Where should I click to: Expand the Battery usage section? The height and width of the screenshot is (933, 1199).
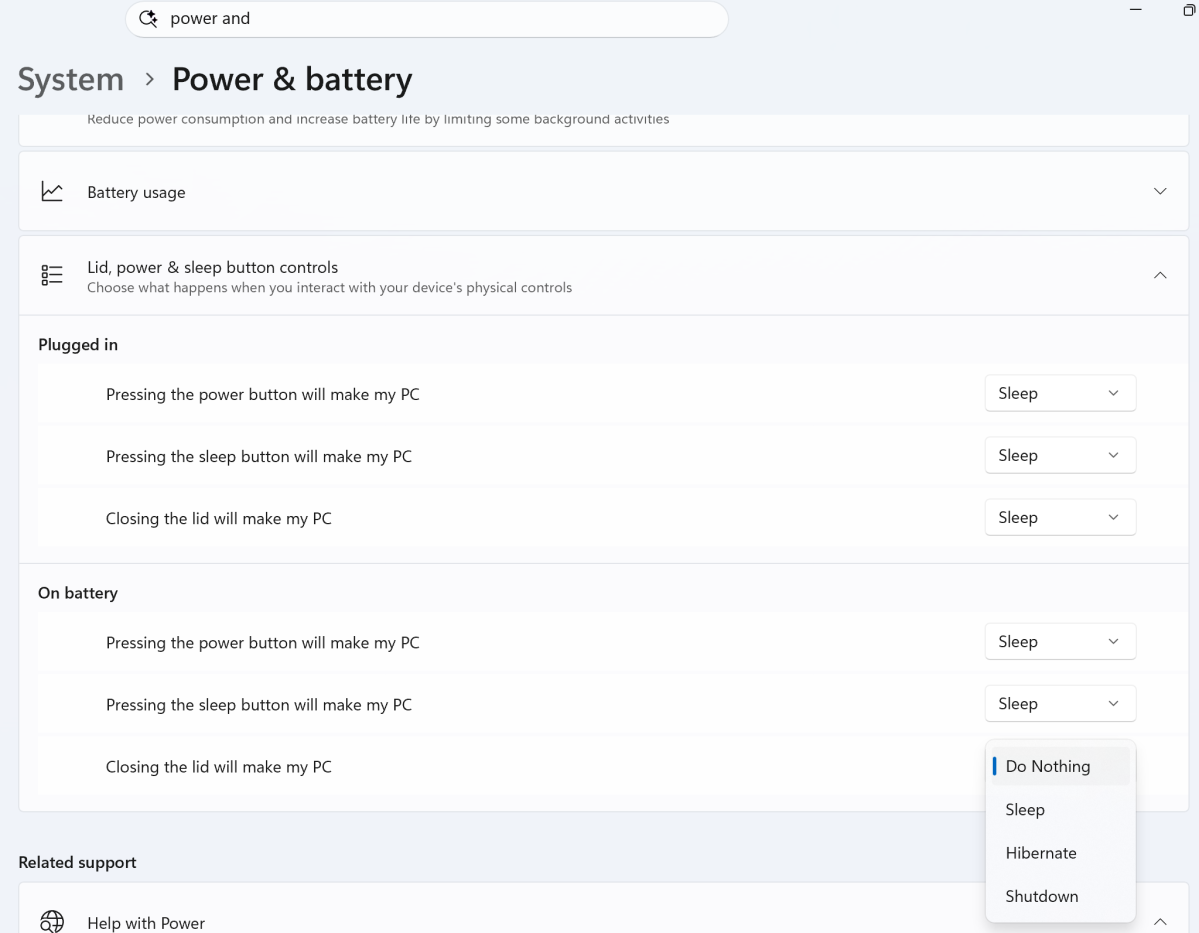[1160, 191]
